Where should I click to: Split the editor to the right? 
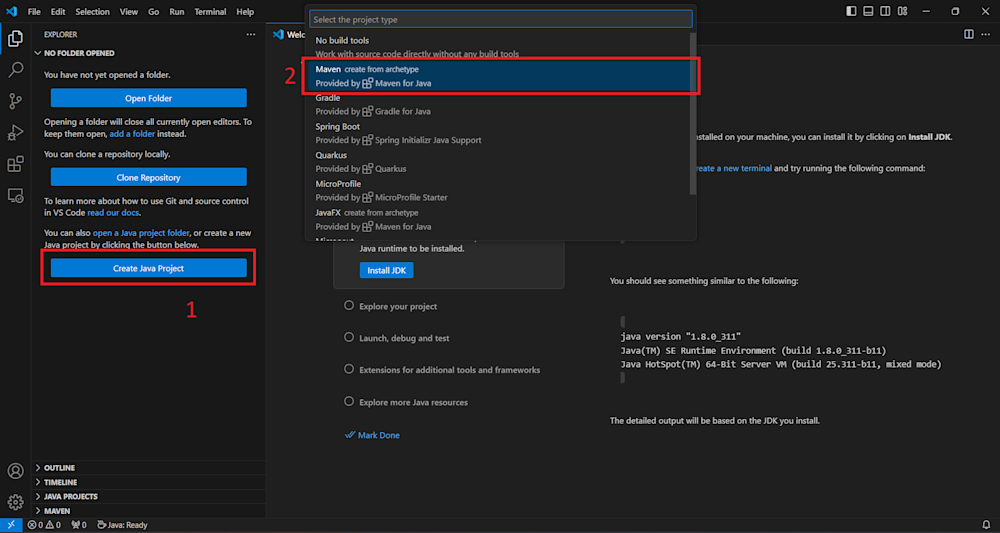click(968, 34)
